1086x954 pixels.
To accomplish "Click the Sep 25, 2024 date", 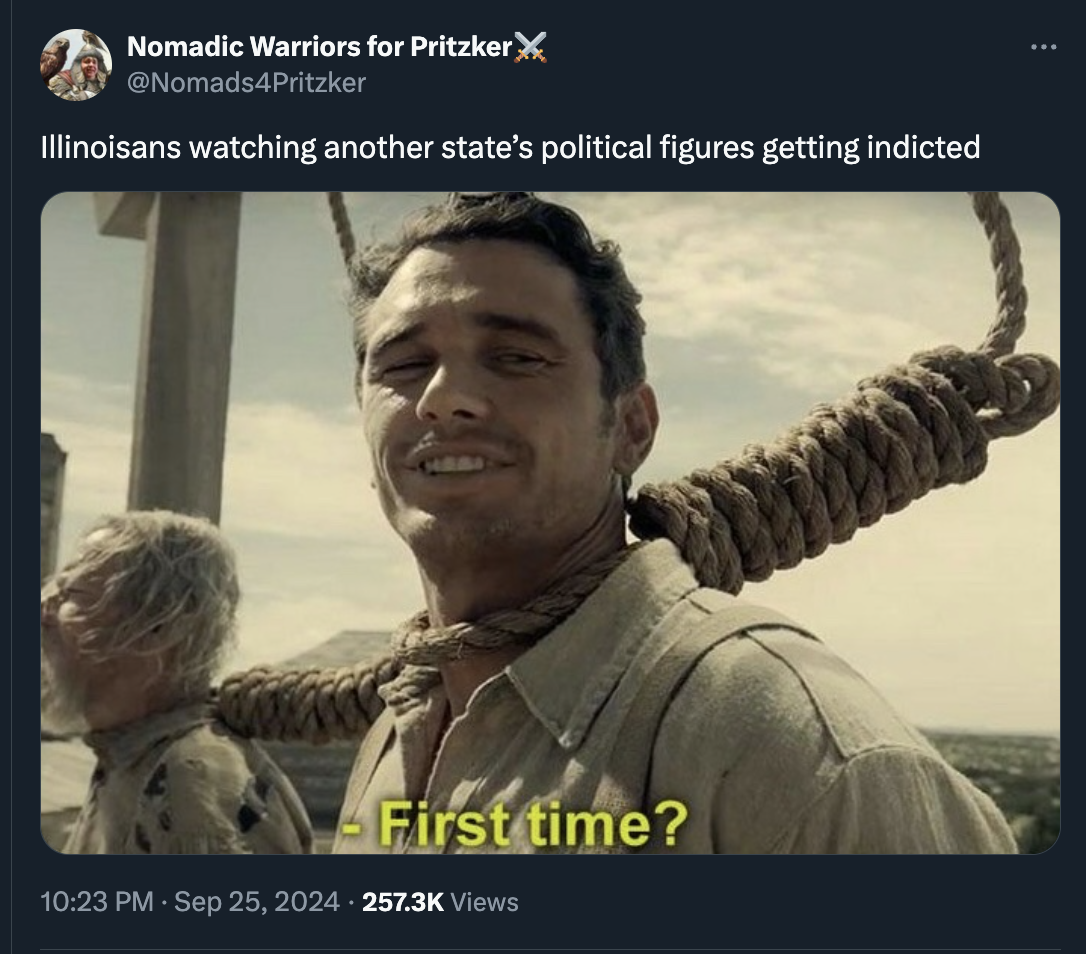I will coord(257,901).
